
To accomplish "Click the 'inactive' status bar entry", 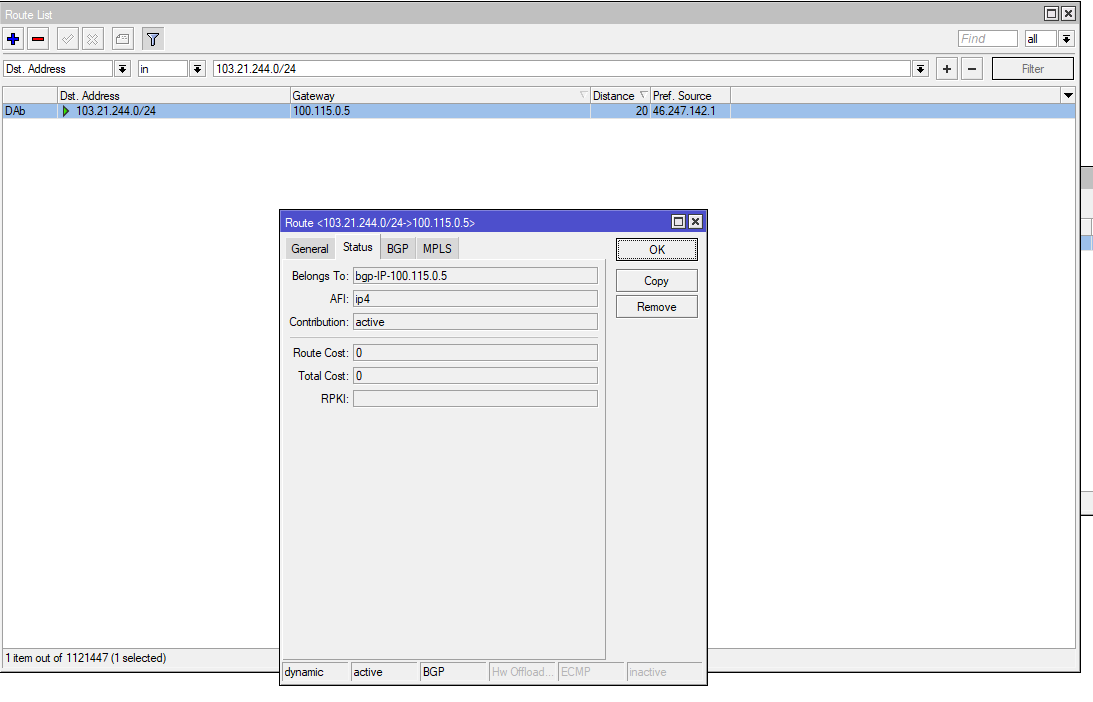I will (664, 672).
